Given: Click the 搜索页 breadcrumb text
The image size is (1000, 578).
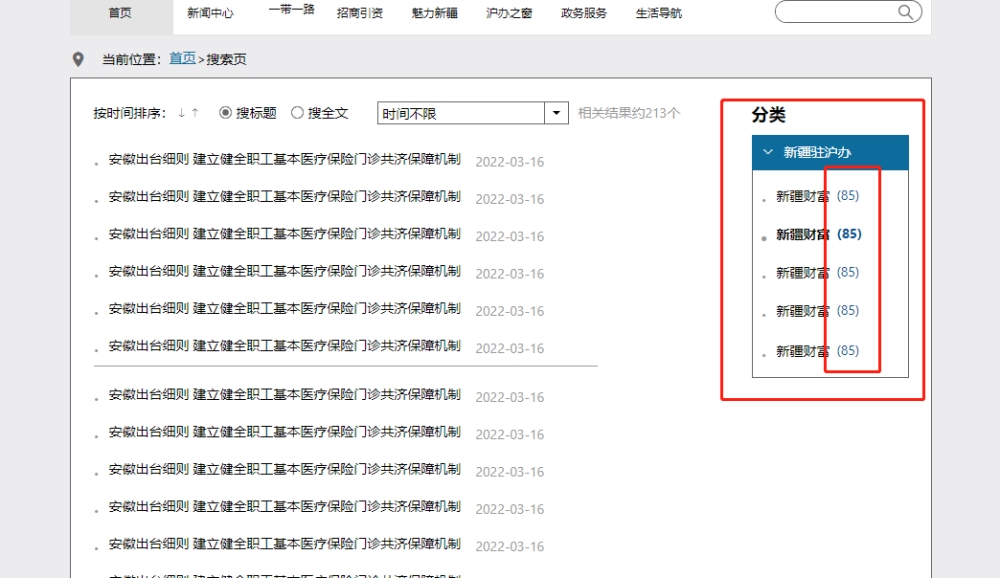Looking at the screenshot, I should coord(226,59).
